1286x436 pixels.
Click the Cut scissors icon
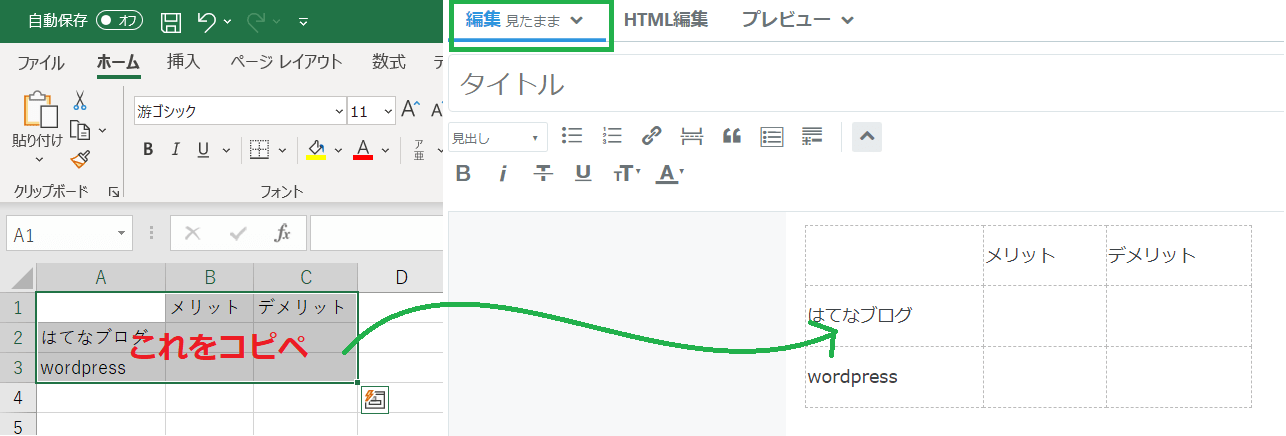click(80, 101)
